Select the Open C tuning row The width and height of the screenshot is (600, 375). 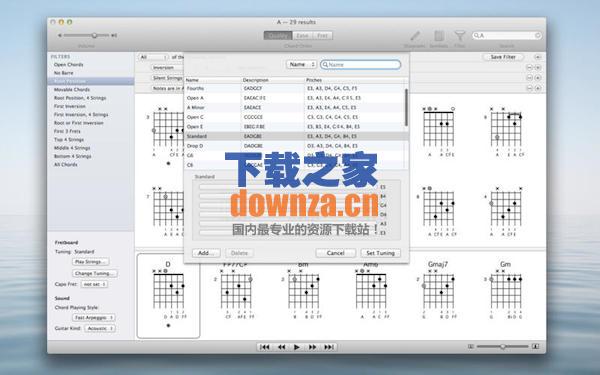tap(294, 117)
